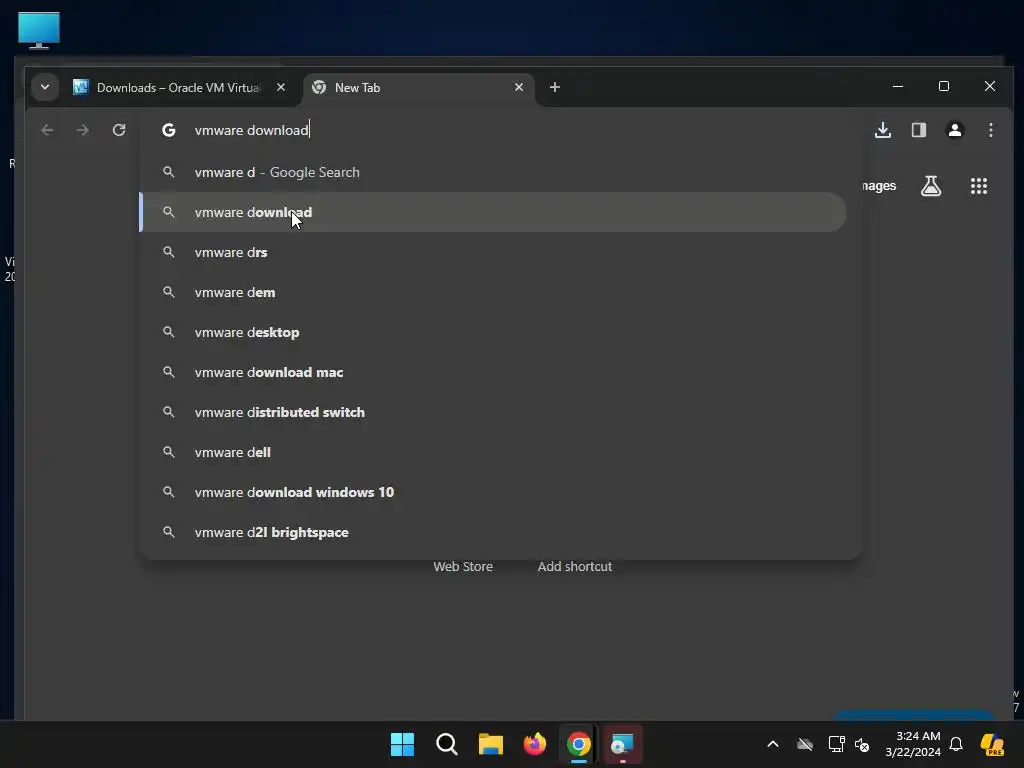Viewport: 1024px width, 768px height.
Task: Click the address bar with vmware download
Action: (502, 130)
